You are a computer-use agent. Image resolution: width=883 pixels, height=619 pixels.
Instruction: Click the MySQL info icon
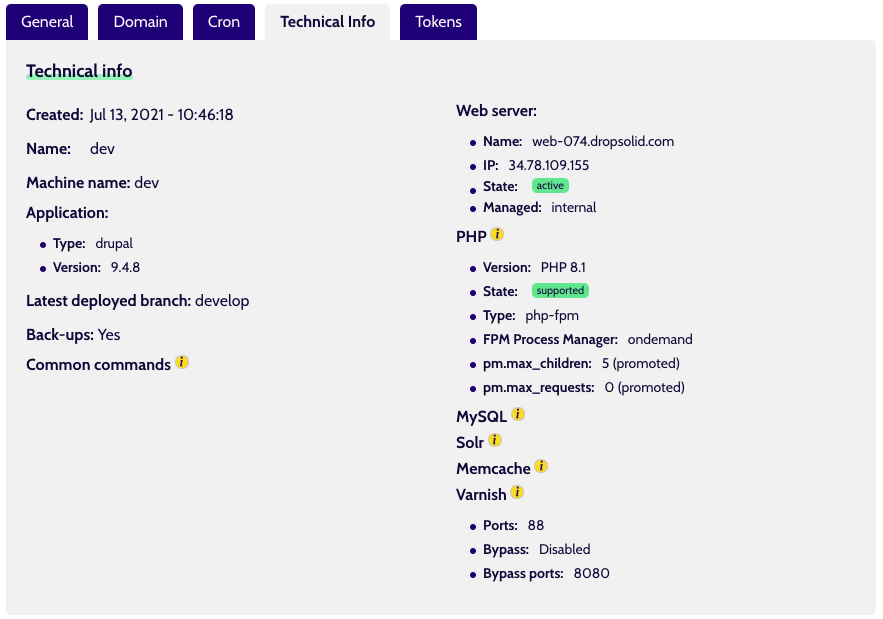(x=518, y=414)
